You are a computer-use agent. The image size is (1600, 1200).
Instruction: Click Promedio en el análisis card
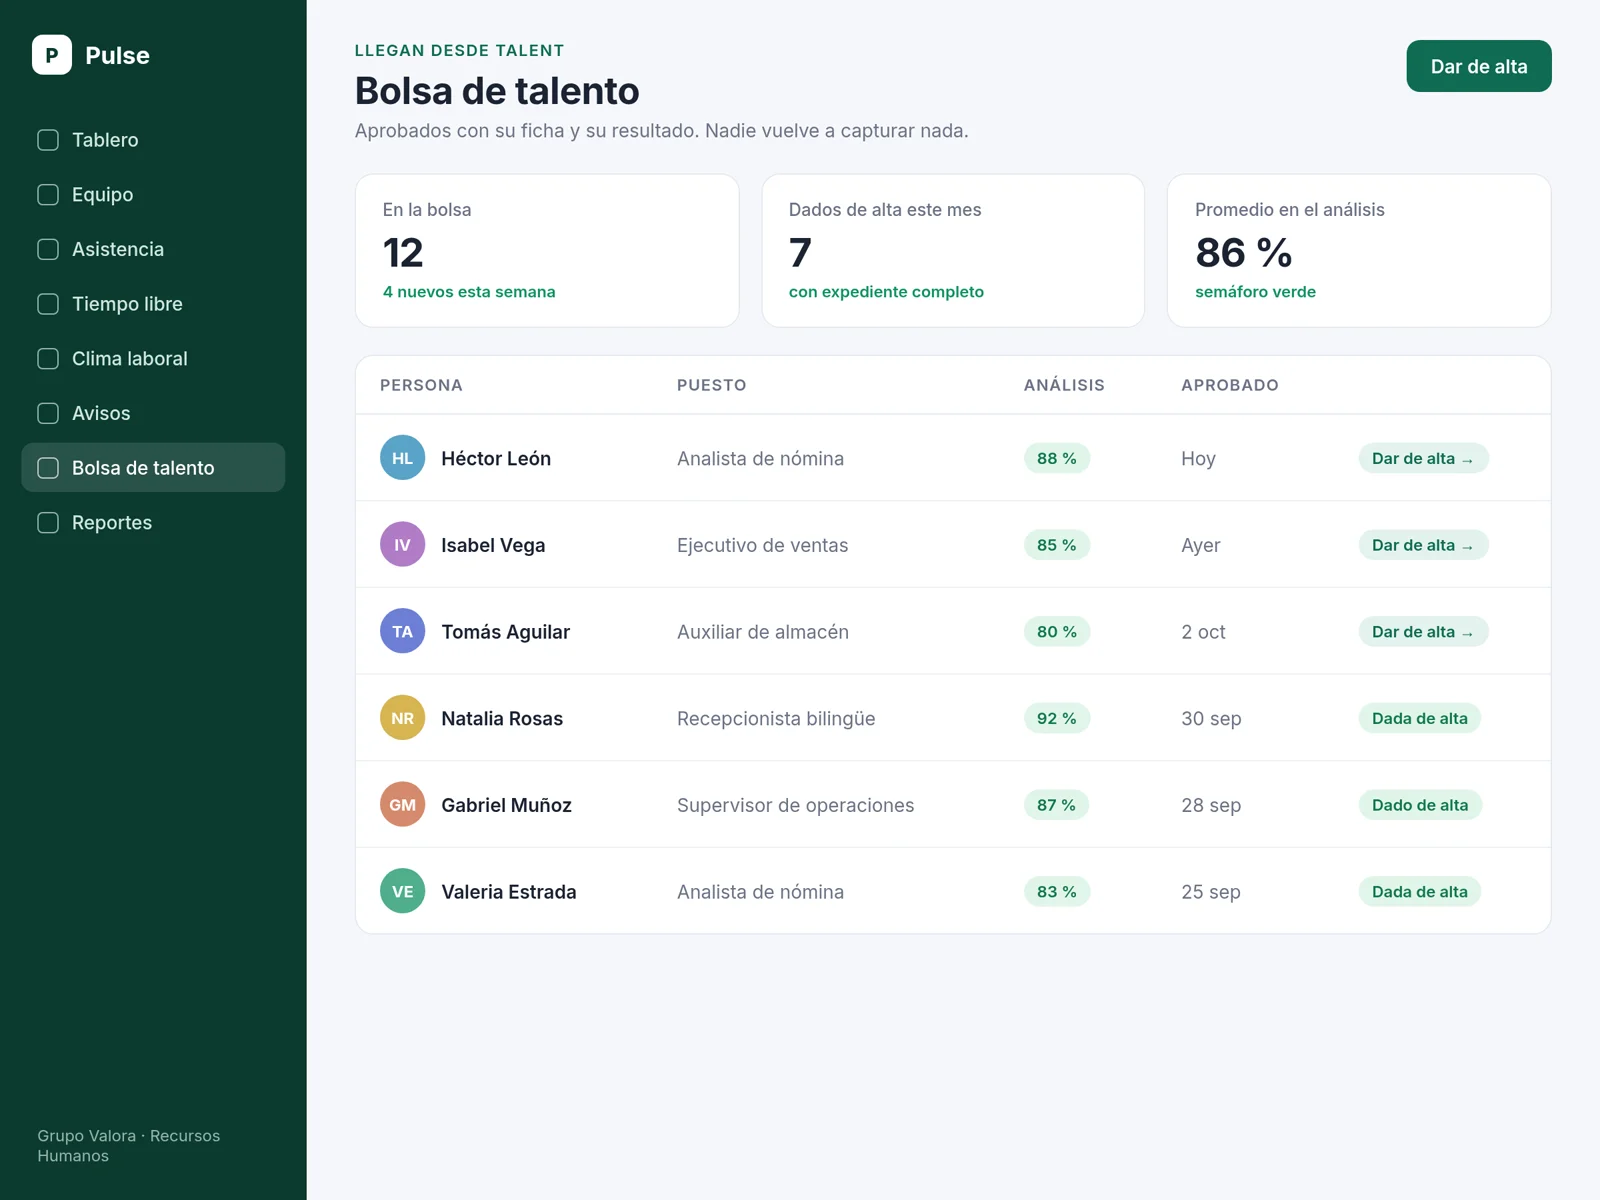click(1359, 251)
